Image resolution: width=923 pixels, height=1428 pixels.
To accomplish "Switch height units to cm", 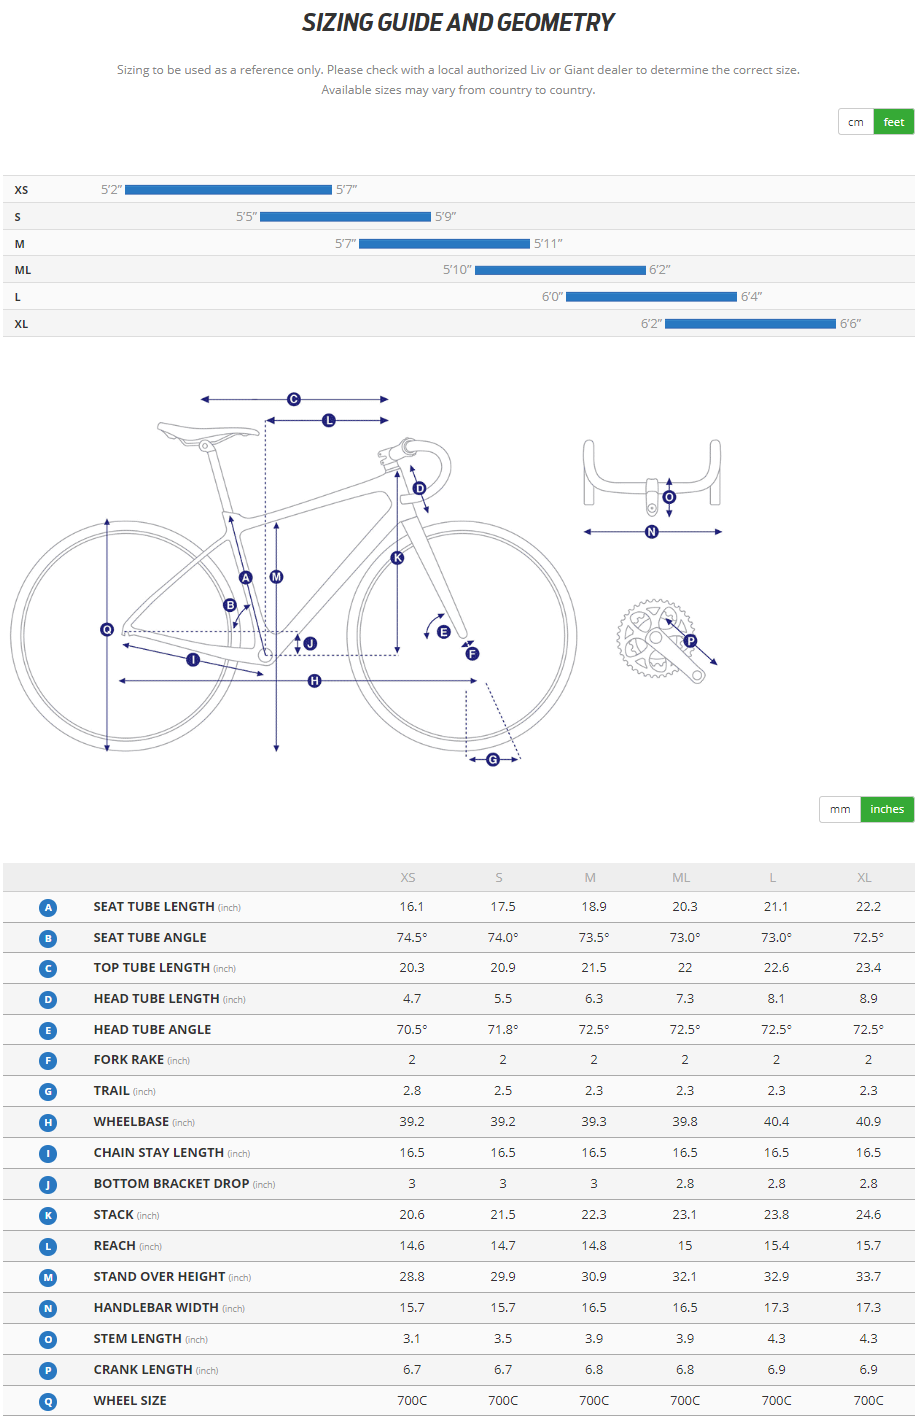I will click(856, 122).
